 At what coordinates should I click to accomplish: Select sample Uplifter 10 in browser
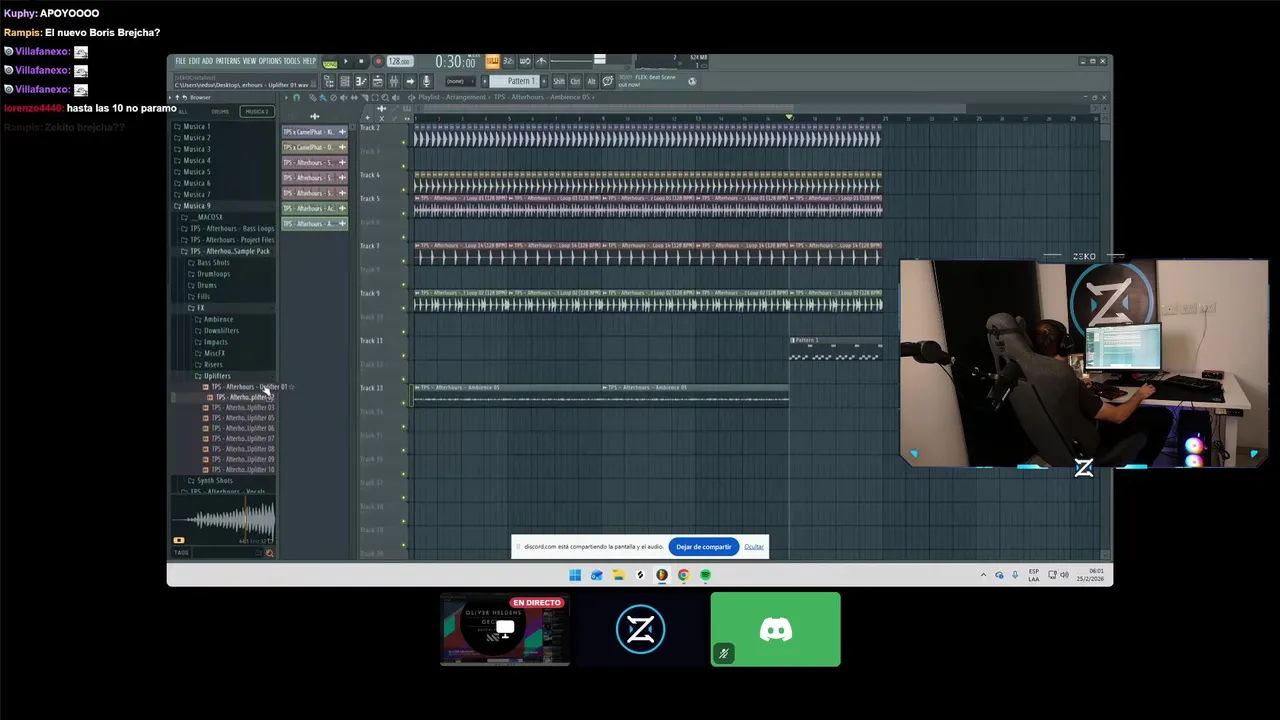coord(240,470)
